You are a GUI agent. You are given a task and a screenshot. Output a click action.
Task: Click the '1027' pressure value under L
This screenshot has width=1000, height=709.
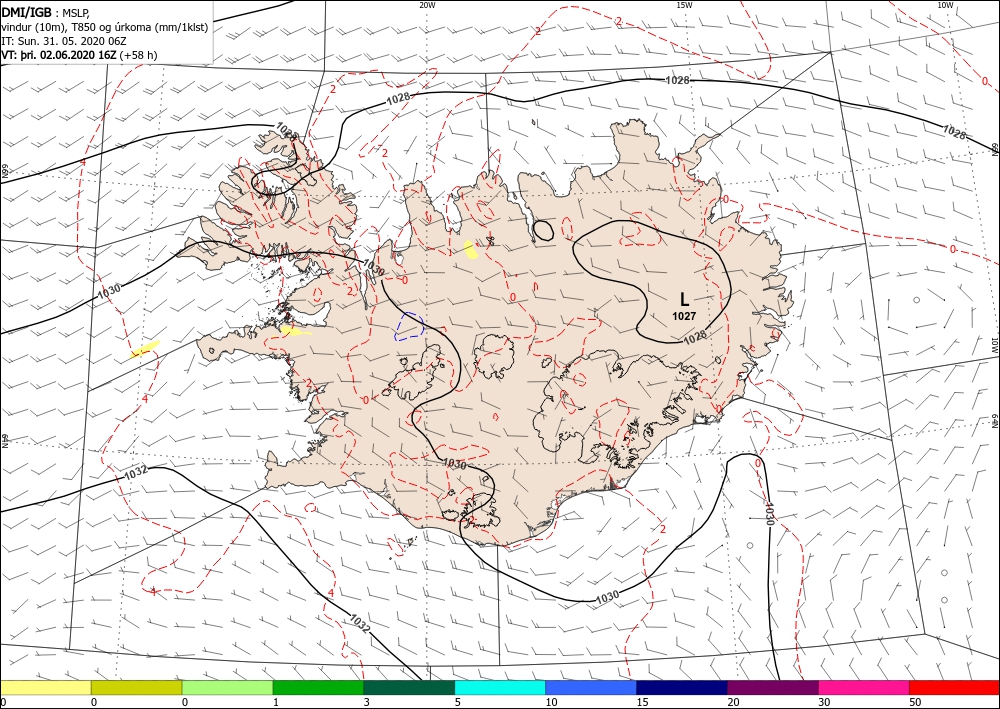(x=684, y=316)
